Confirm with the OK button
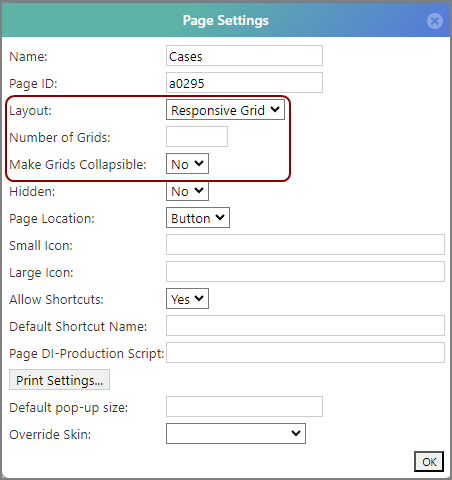 tap(429, 462)
